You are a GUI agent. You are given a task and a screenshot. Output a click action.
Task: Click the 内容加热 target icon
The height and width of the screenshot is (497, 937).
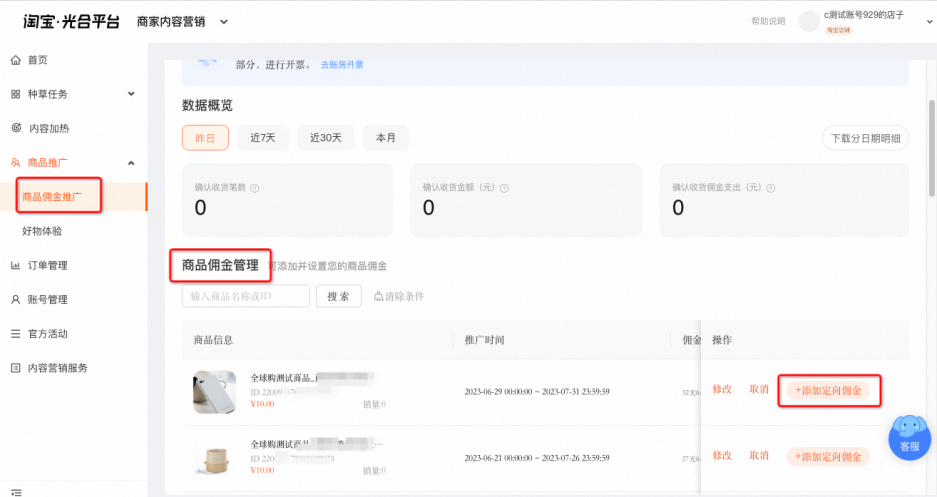pyautogui.click(x=16, y=128)
